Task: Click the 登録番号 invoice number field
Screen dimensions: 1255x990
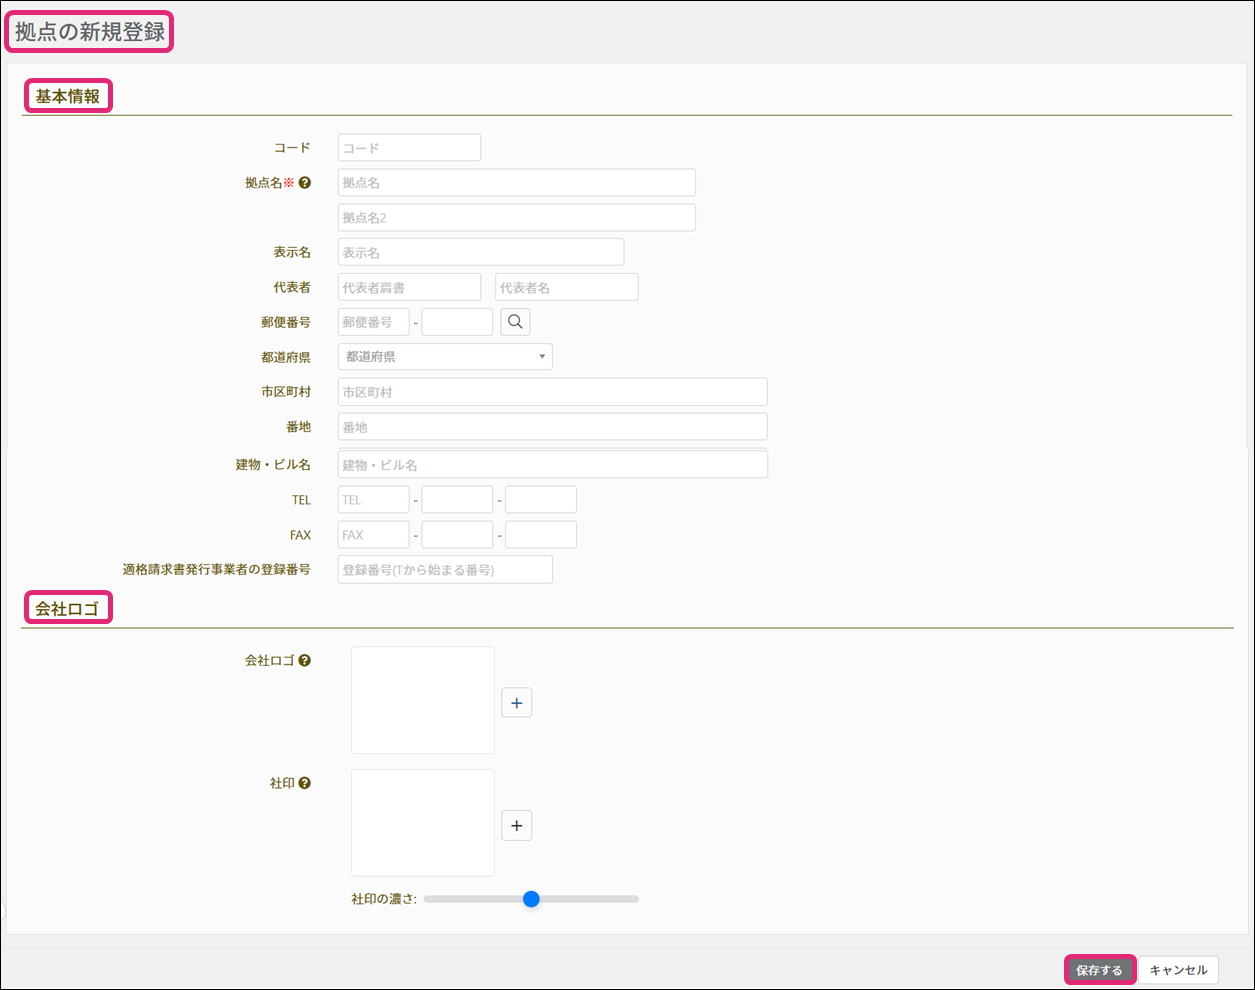Action: [x=445, y=570]
